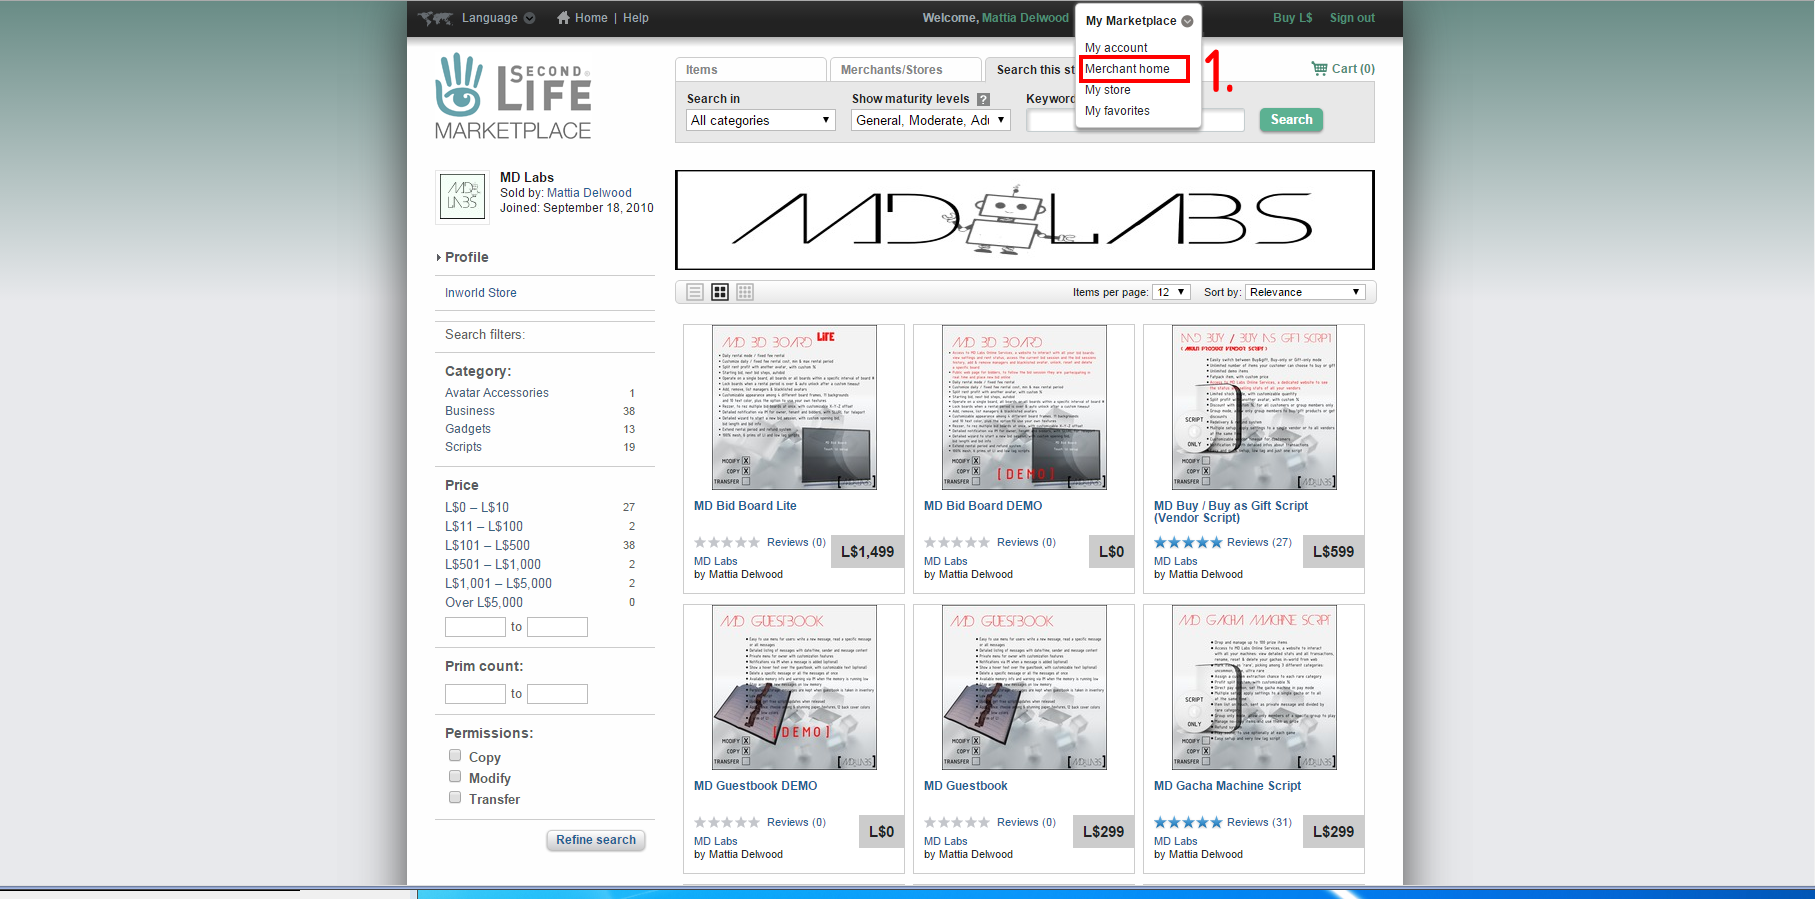This screenshot has height=899, width=1815.
Task: Filter by Business category
Action: click(x=470, y=411)
